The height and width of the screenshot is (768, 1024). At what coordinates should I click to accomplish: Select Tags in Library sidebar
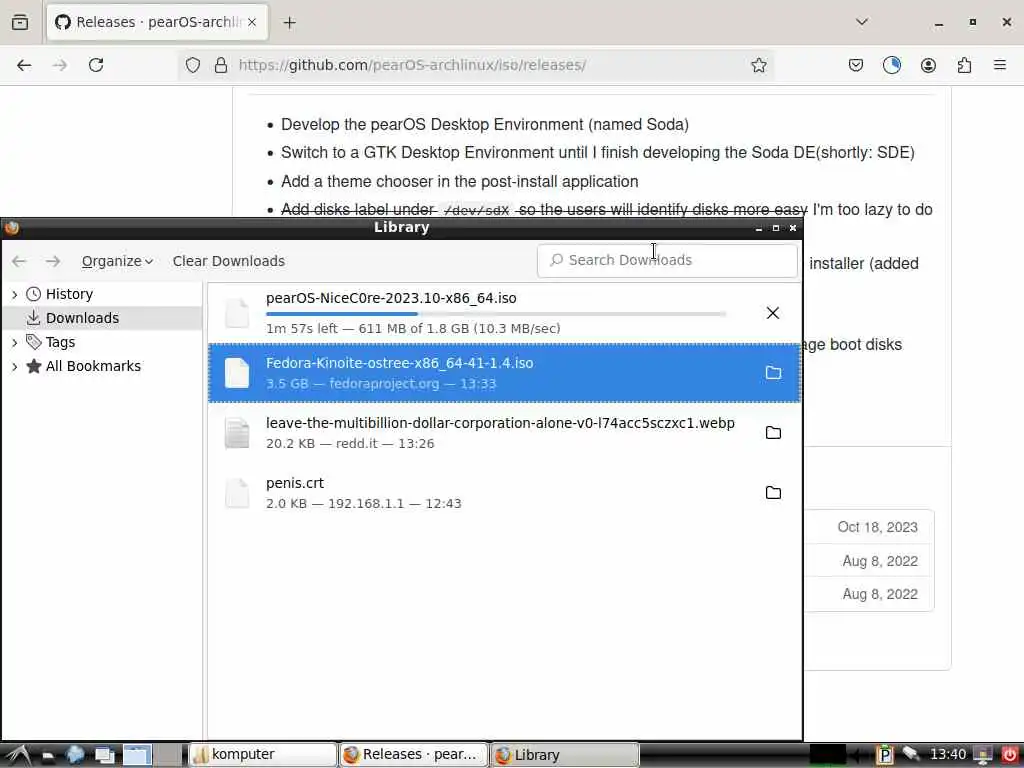tap(60, 342)
